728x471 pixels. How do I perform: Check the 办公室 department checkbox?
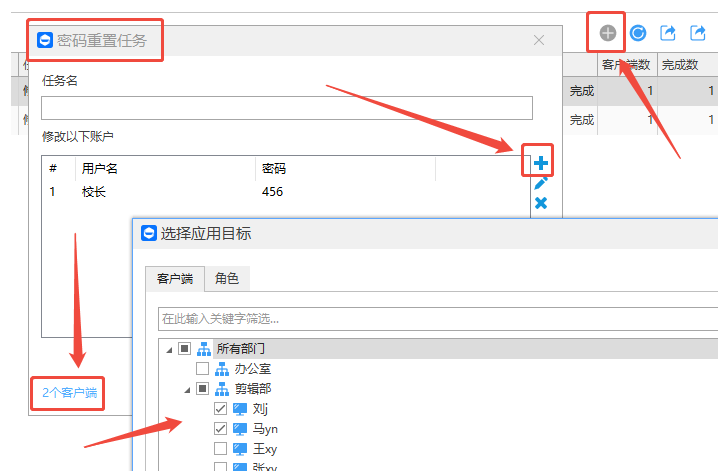(x=202, y=368)
